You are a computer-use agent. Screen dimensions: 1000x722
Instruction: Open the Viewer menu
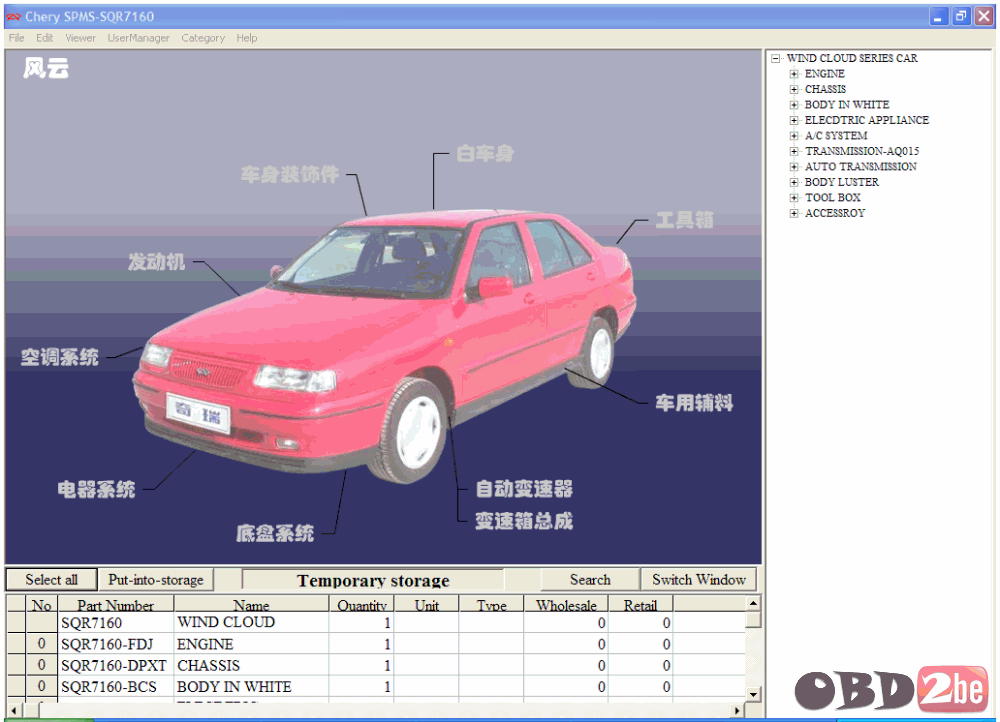click(x=80, y=38)
